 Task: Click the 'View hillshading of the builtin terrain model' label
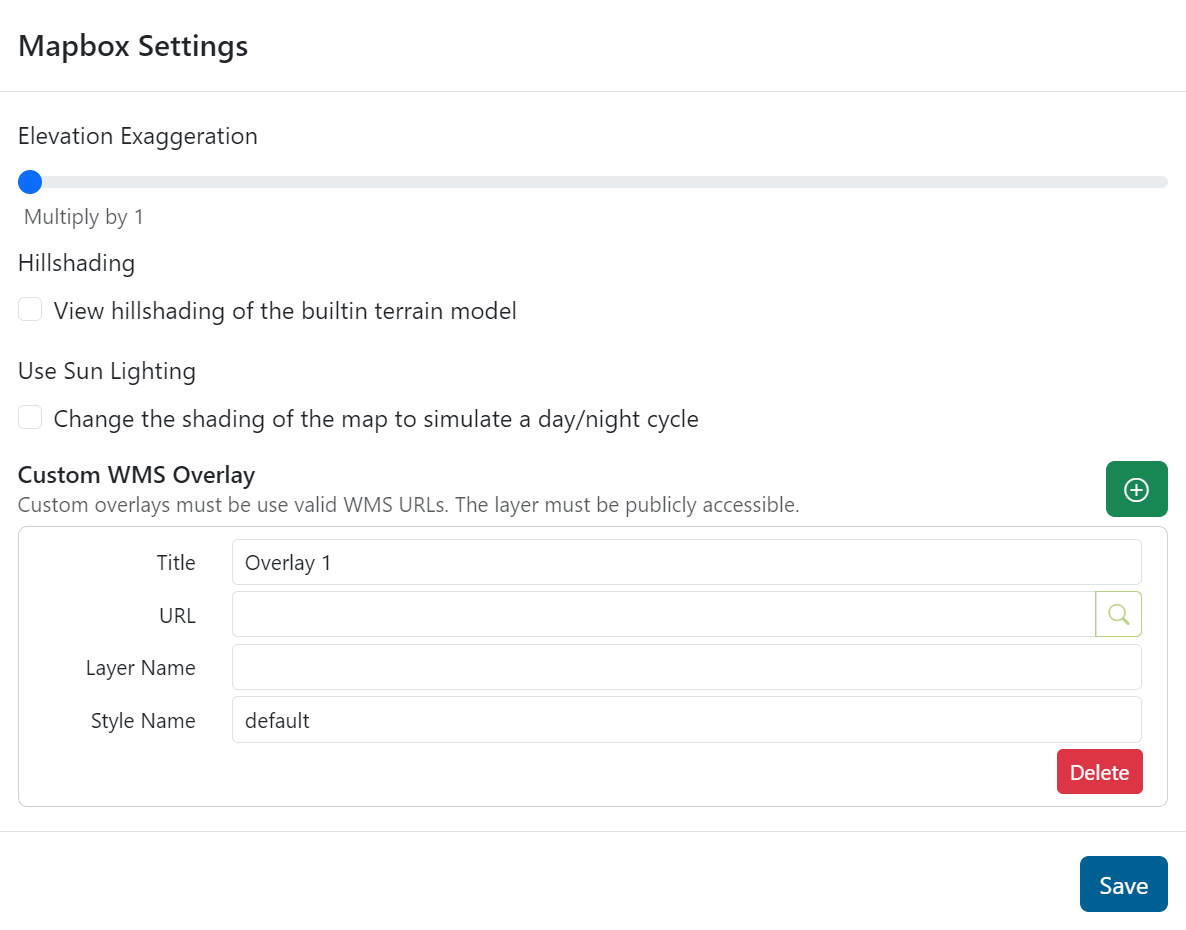pos(285,311)
